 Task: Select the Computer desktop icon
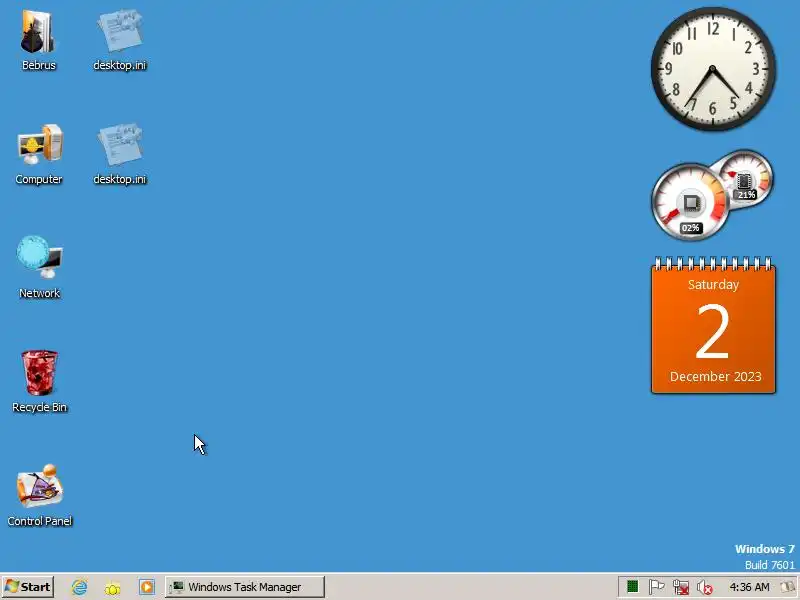pyautogui.click(x=39, y=155)
